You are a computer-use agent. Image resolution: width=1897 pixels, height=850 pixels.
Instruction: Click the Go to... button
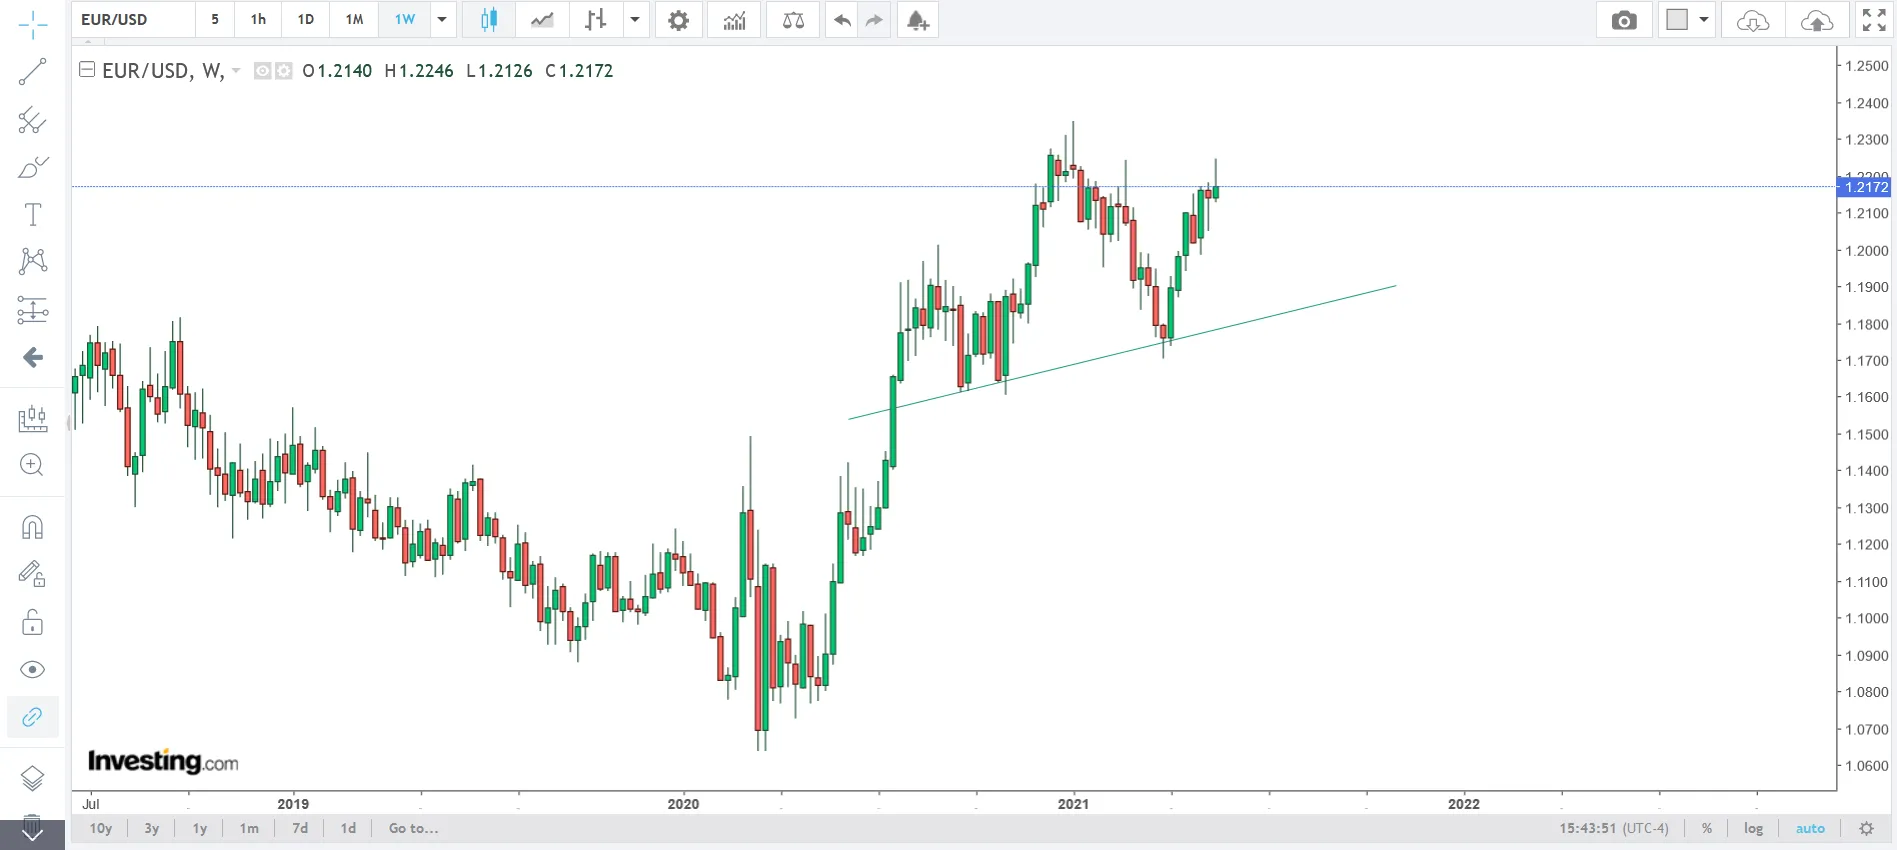tap(413, 828)
